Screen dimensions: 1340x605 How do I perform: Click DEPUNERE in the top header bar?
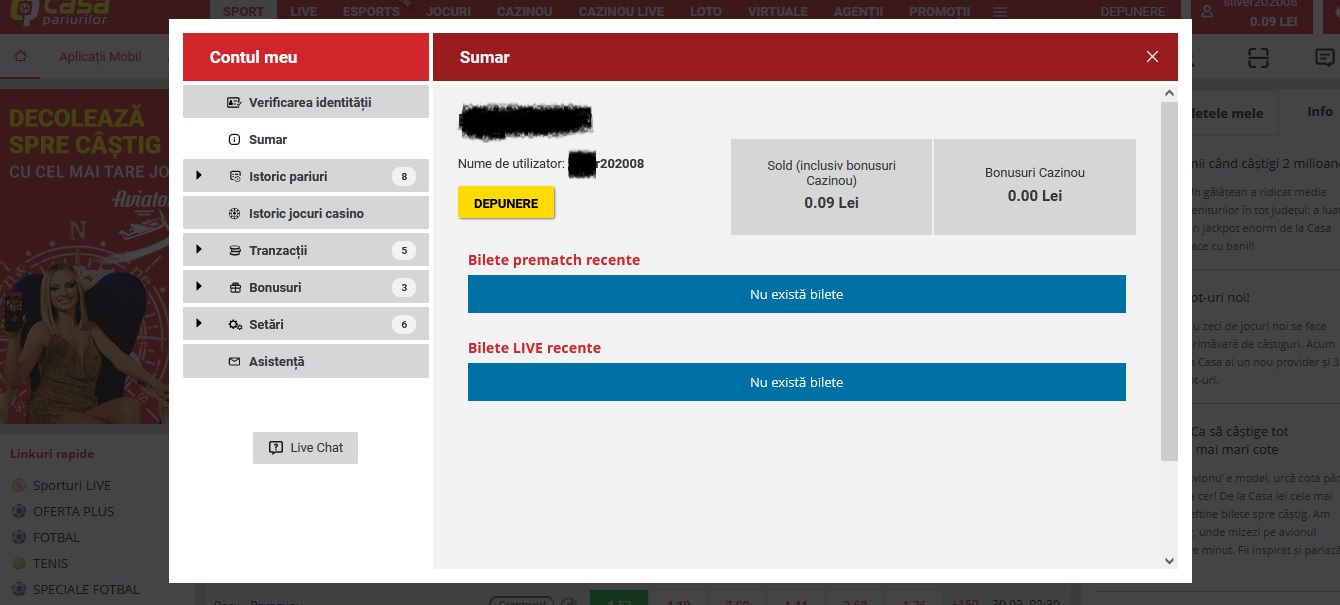(1131, 12)
